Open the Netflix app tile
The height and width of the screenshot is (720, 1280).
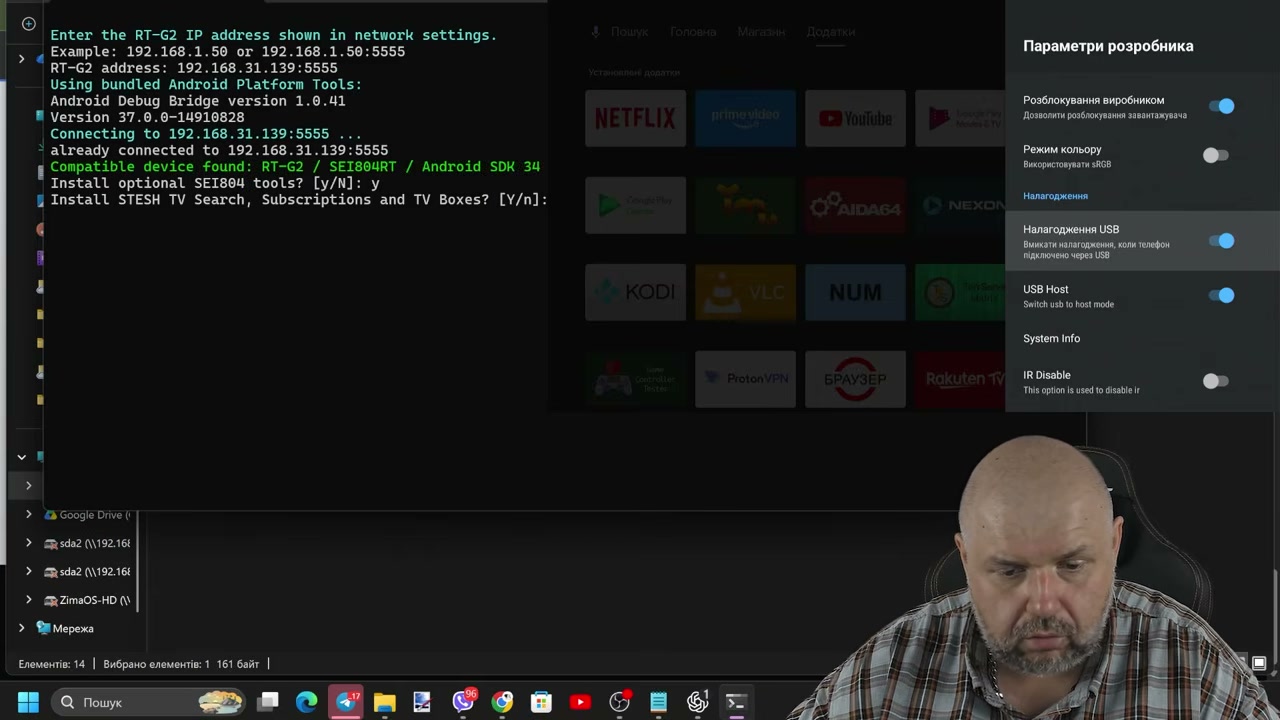[636, 119]
